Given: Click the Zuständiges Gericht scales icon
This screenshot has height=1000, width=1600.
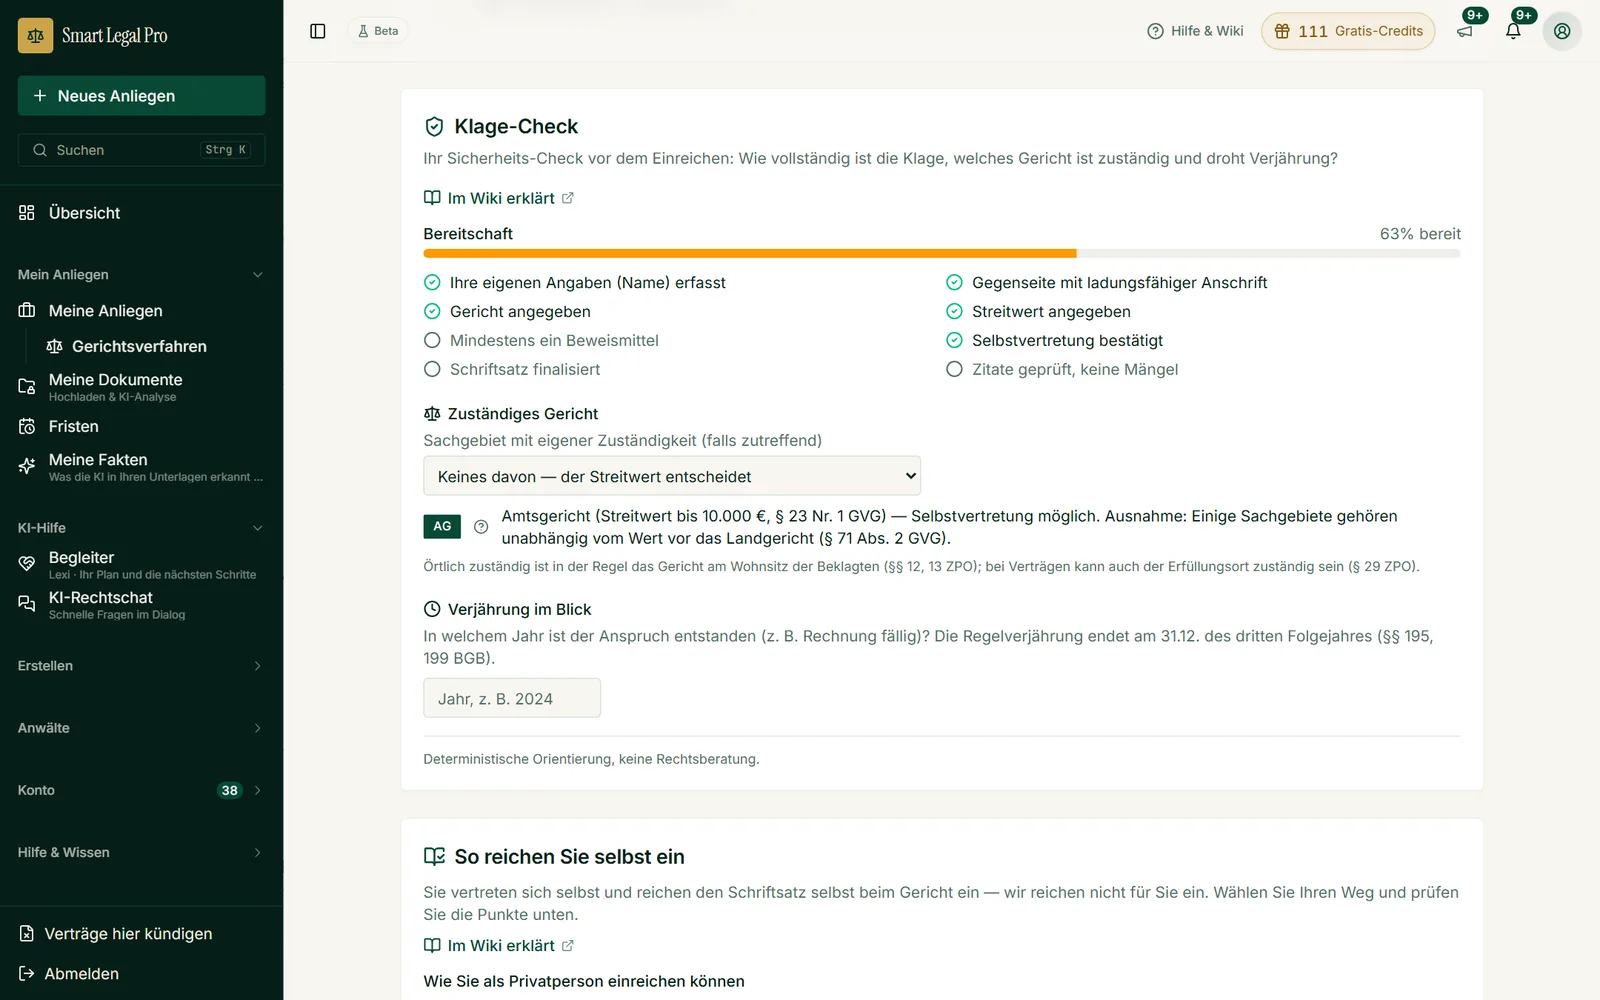Looking at the screenshot, I should click(432, 414).
